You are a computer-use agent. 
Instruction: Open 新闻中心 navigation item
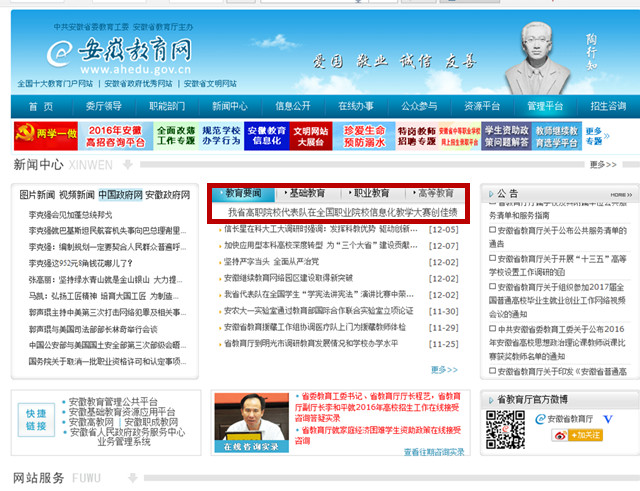click(230, 106)
